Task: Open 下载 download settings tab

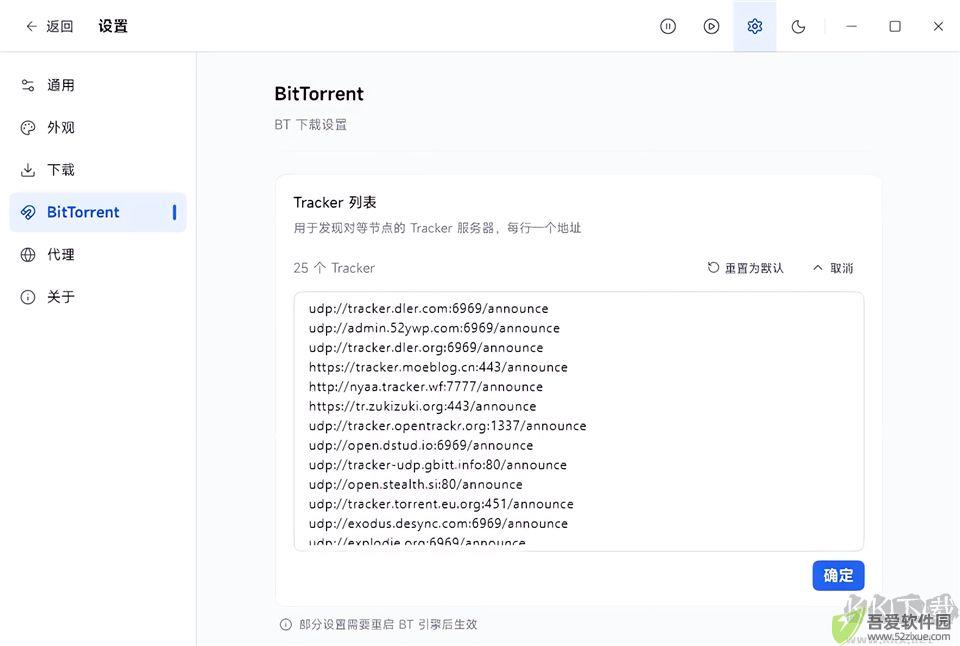Action: (98, 170)
